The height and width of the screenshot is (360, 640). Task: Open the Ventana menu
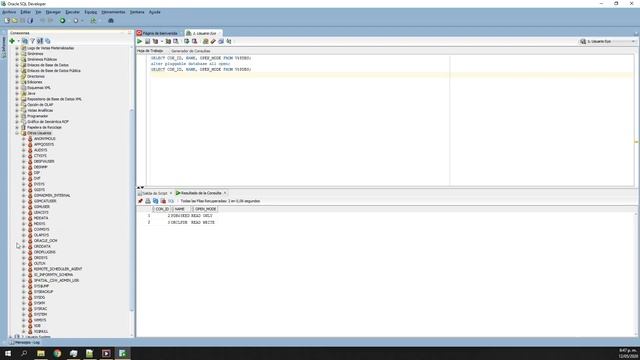pyautogui.click(x=137, y=12)
